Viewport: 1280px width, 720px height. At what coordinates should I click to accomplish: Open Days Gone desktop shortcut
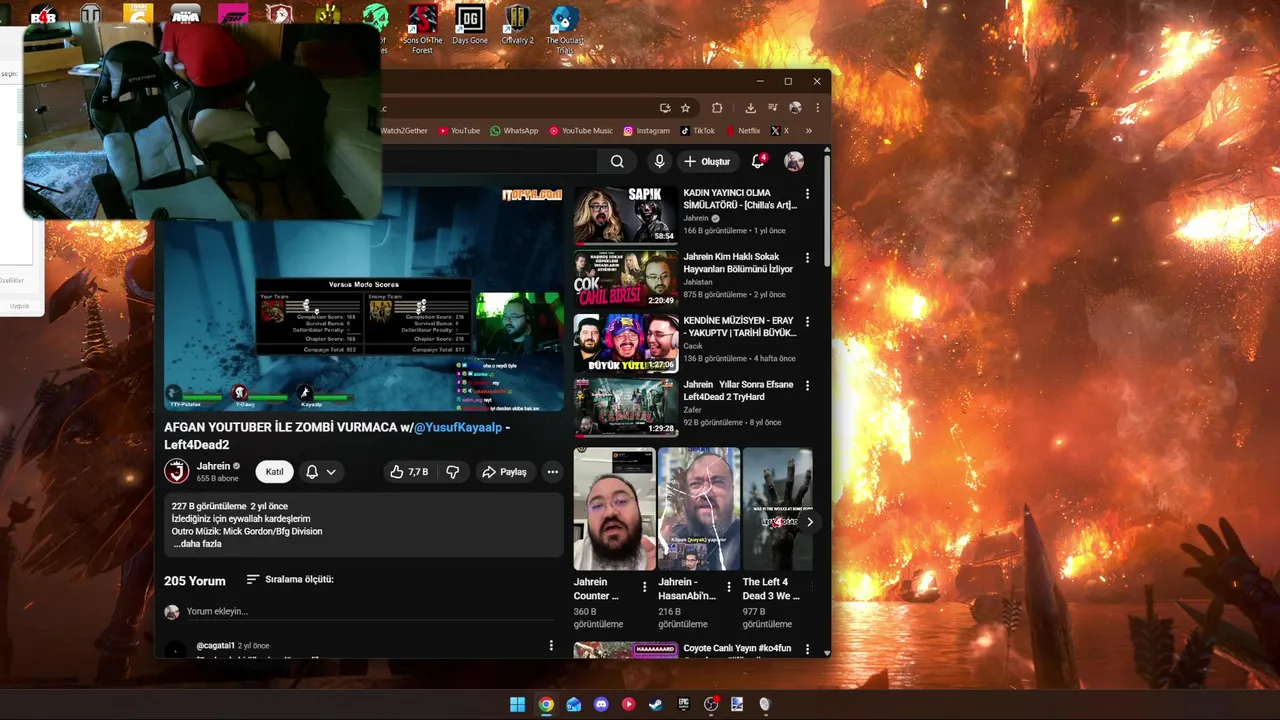(x=469, y=26)
